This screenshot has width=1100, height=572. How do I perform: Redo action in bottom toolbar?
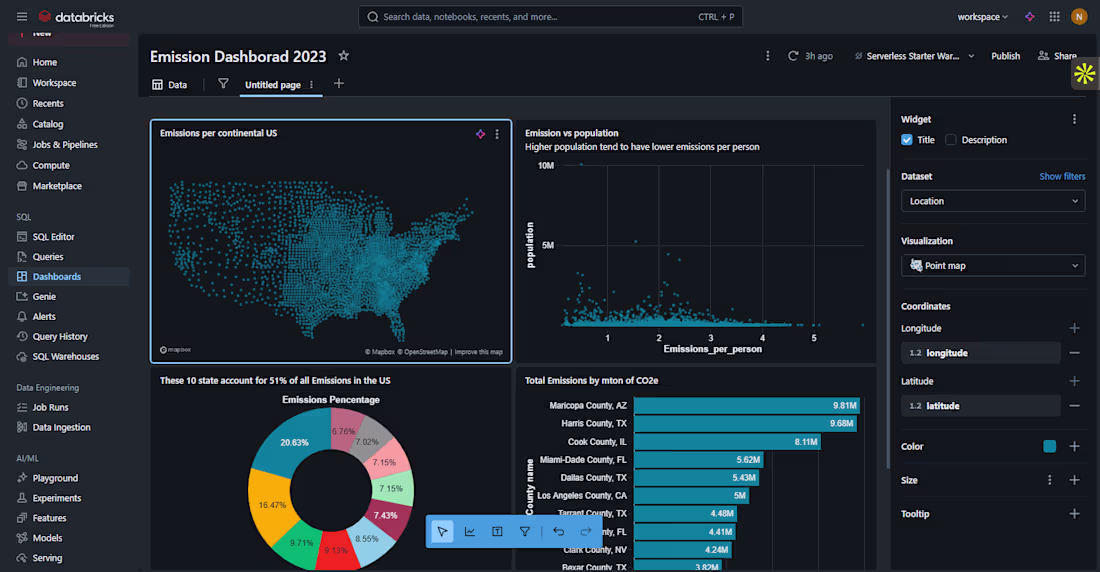pyautogui.click(x=586, y=531)
